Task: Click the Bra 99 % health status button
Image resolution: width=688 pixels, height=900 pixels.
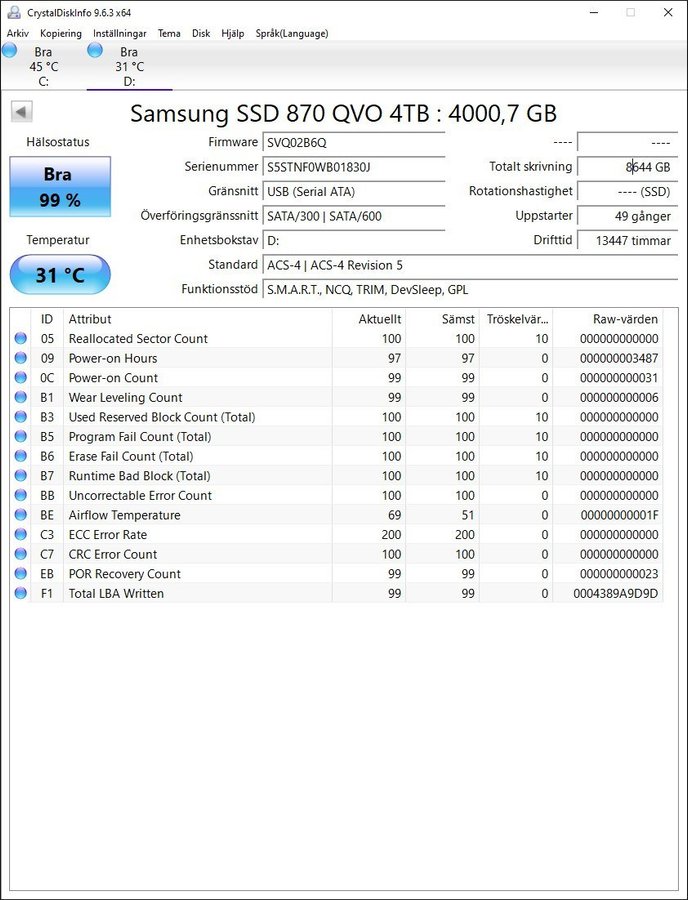Action: coord(60,187)
